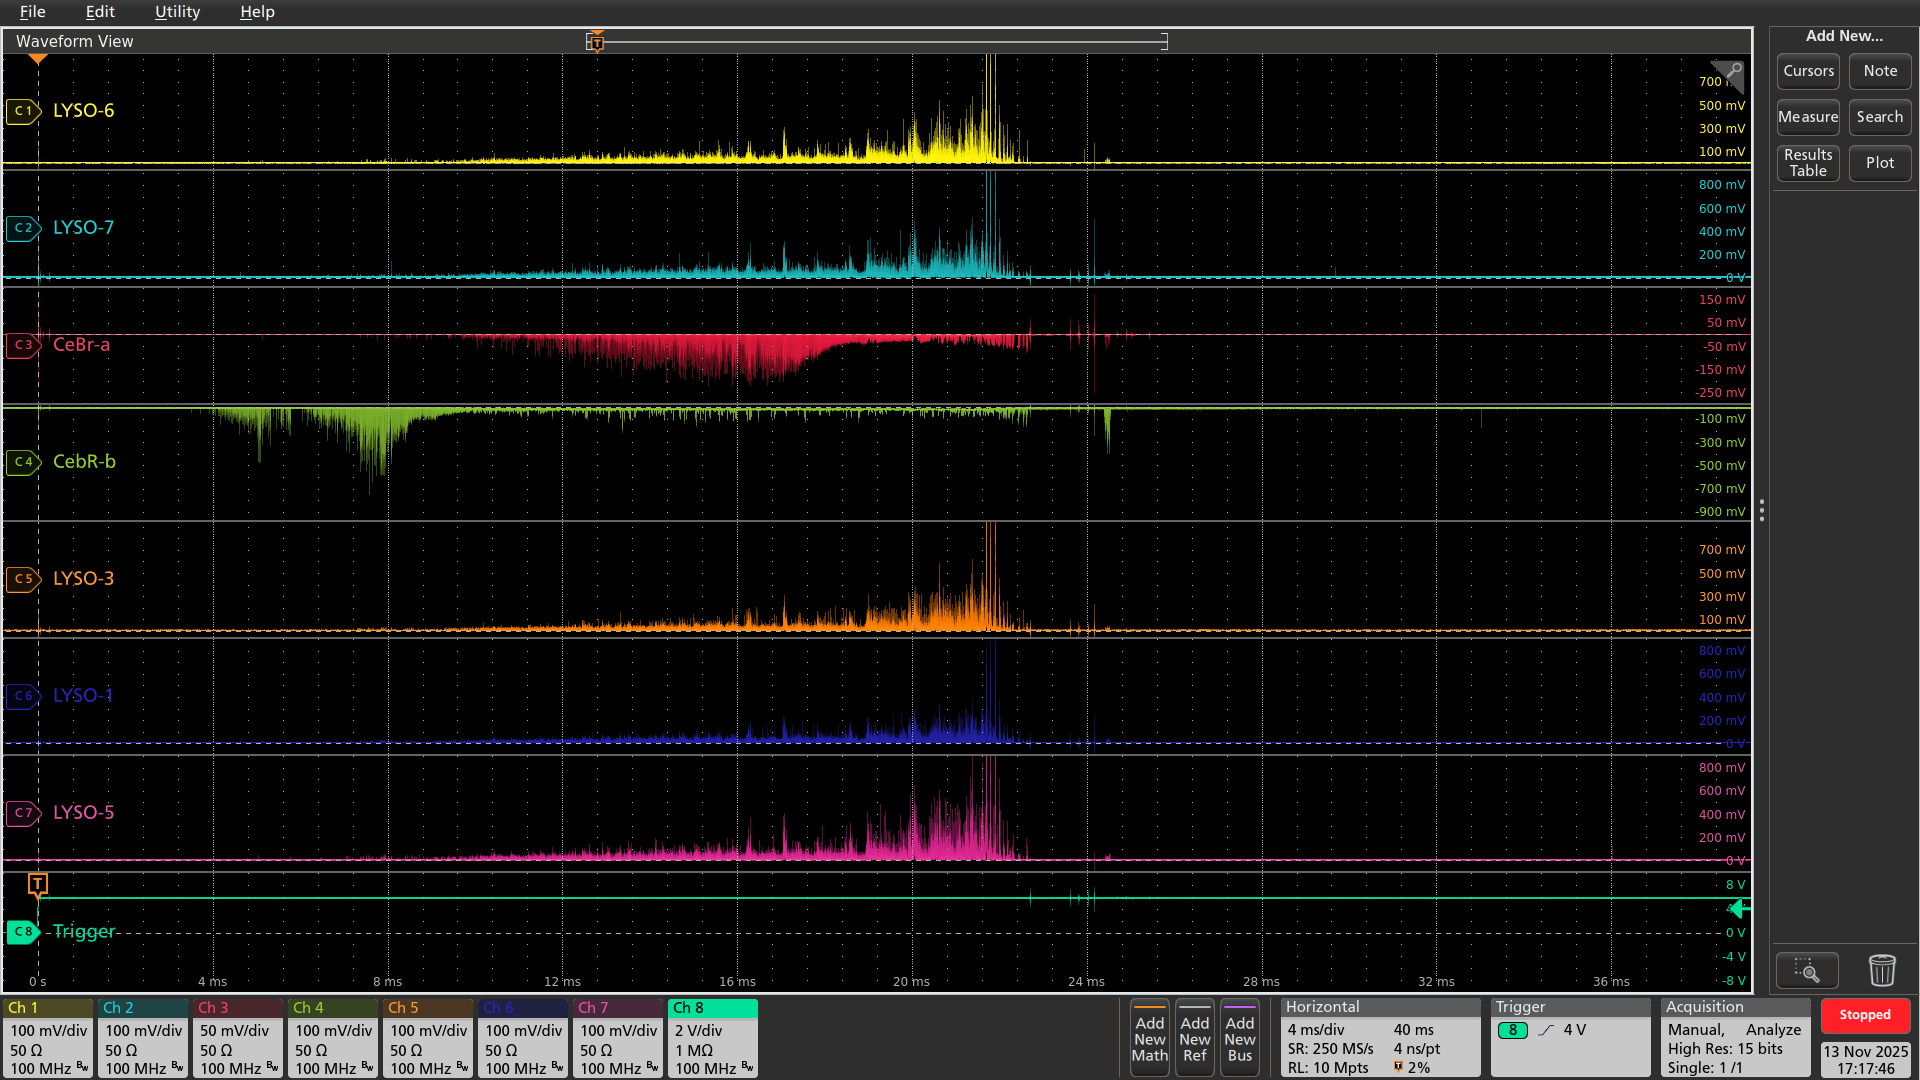Click the C4 CebR-b channel handle
The image size is (1920, 1080).
pos(23,462)
